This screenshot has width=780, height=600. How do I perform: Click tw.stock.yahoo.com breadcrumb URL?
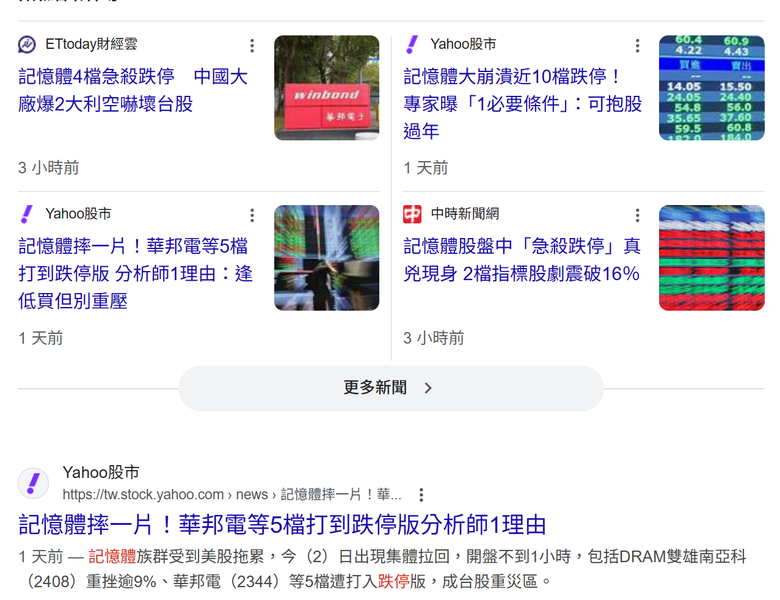[232, 495]
